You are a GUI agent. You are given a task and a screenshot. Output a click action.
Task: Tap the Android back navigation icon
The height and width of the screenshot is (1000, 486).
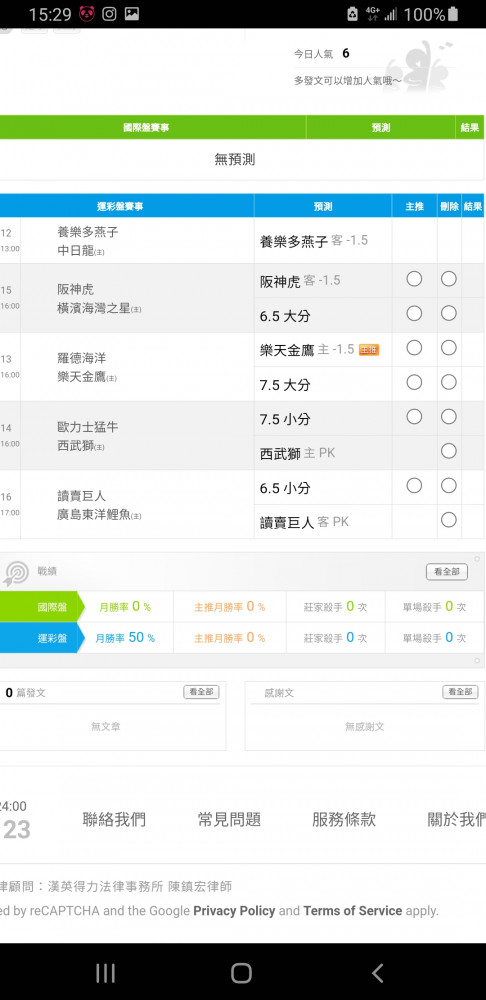pyautogui.click(x=378, y=973)
